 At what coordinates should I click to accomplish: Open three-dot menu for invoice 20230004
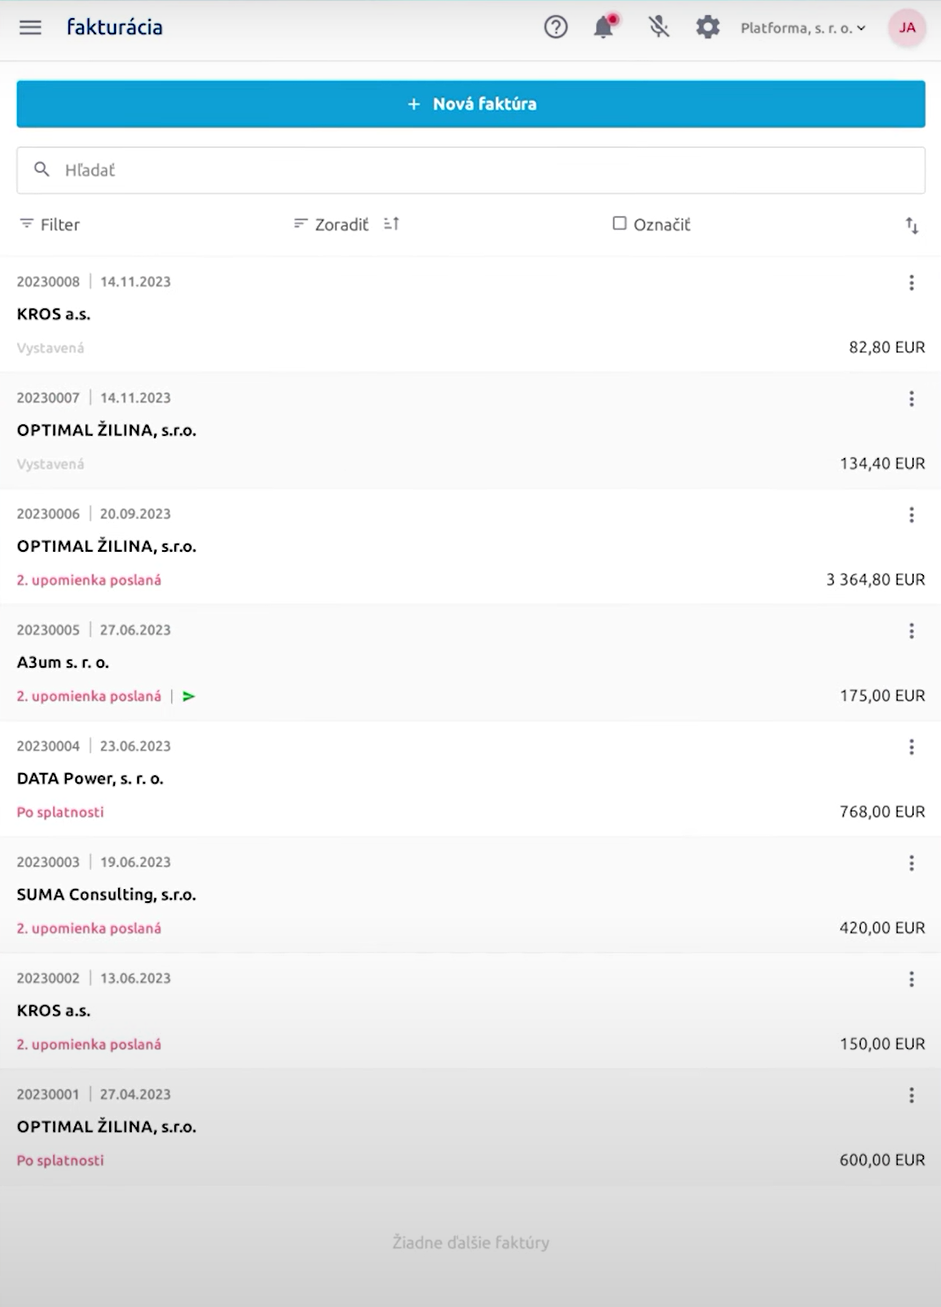911,747
